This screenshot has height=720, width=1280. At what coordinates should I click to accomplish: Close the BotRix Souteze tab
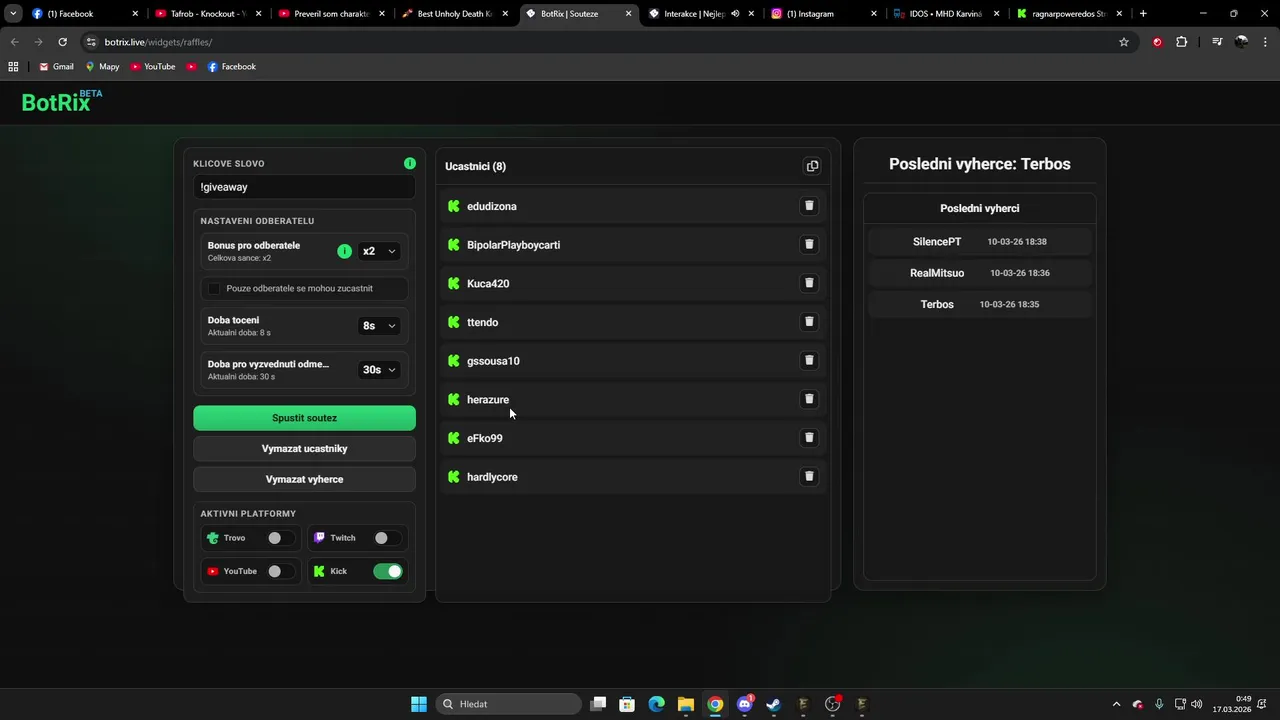pyautogui.click(x=628, y=14)
